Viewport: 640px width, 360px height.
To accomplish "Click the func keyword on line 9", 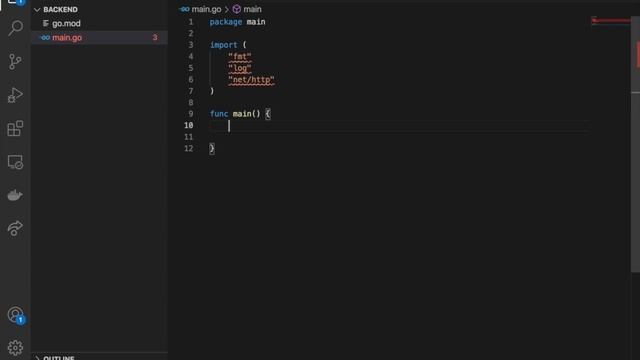I will (x=219, y=114).
